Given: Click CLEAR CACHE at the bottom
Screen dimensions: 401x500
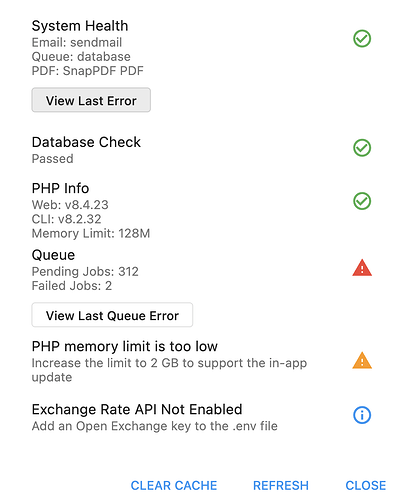Looking at the screenshot, I should pos(174,485).
